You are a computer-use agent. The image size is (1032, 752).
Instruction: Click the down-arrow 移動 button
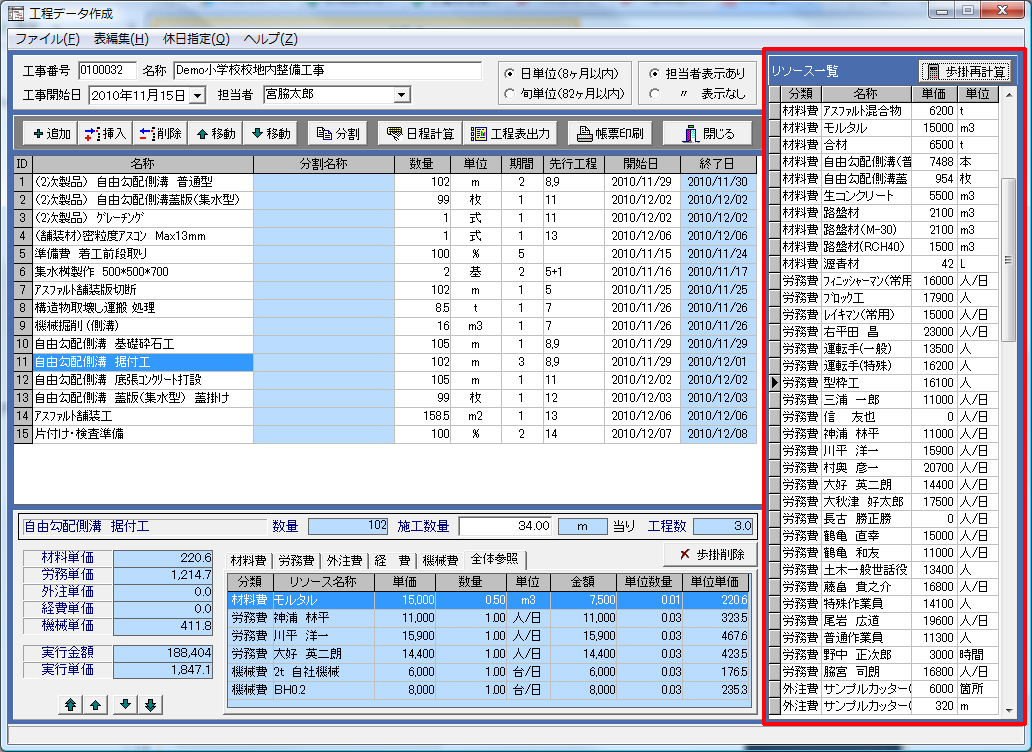coord(271,134)
